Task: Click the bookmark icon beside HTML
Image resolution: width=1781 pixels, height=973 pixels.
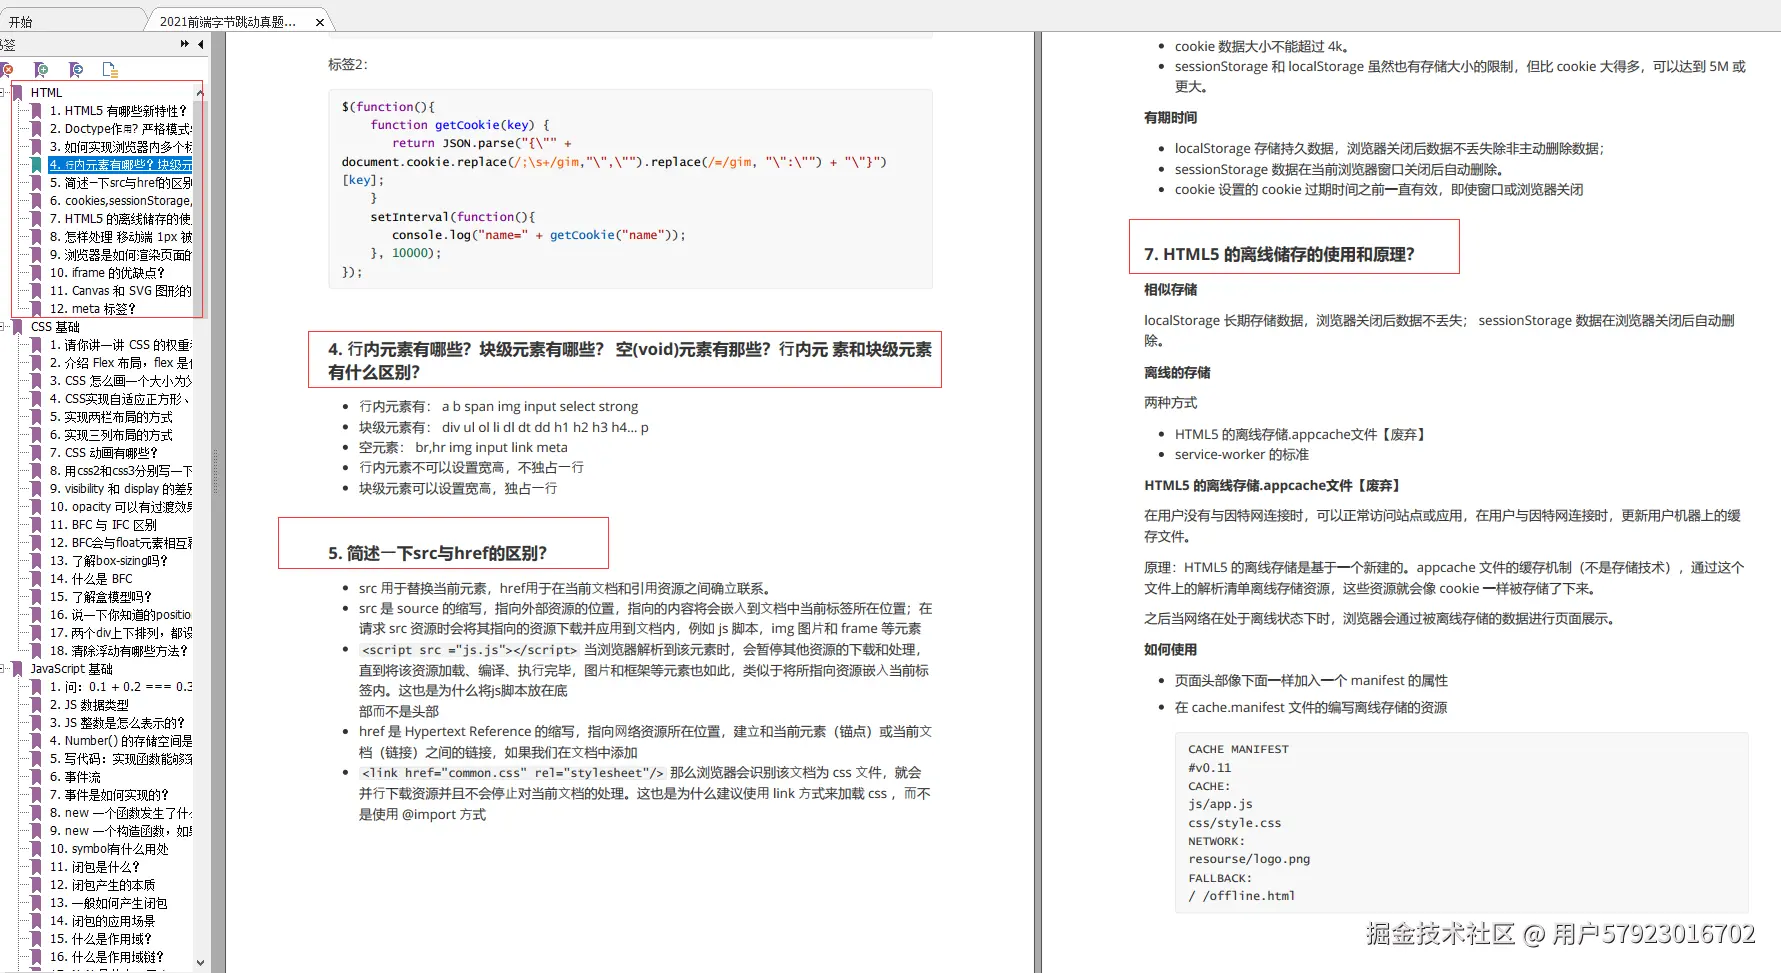Action: pos(18,93)
